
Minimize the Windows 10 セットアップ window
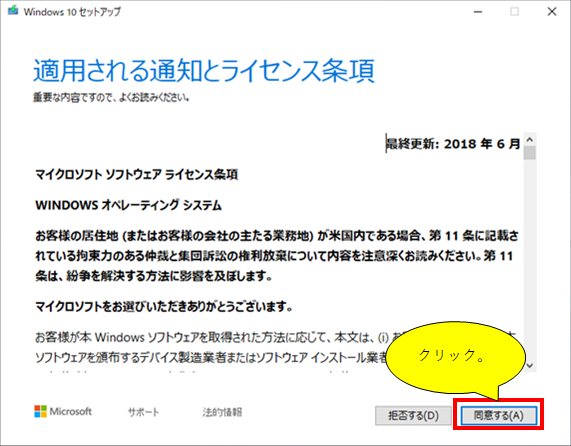pyautogui.click(x=478, y=12)
